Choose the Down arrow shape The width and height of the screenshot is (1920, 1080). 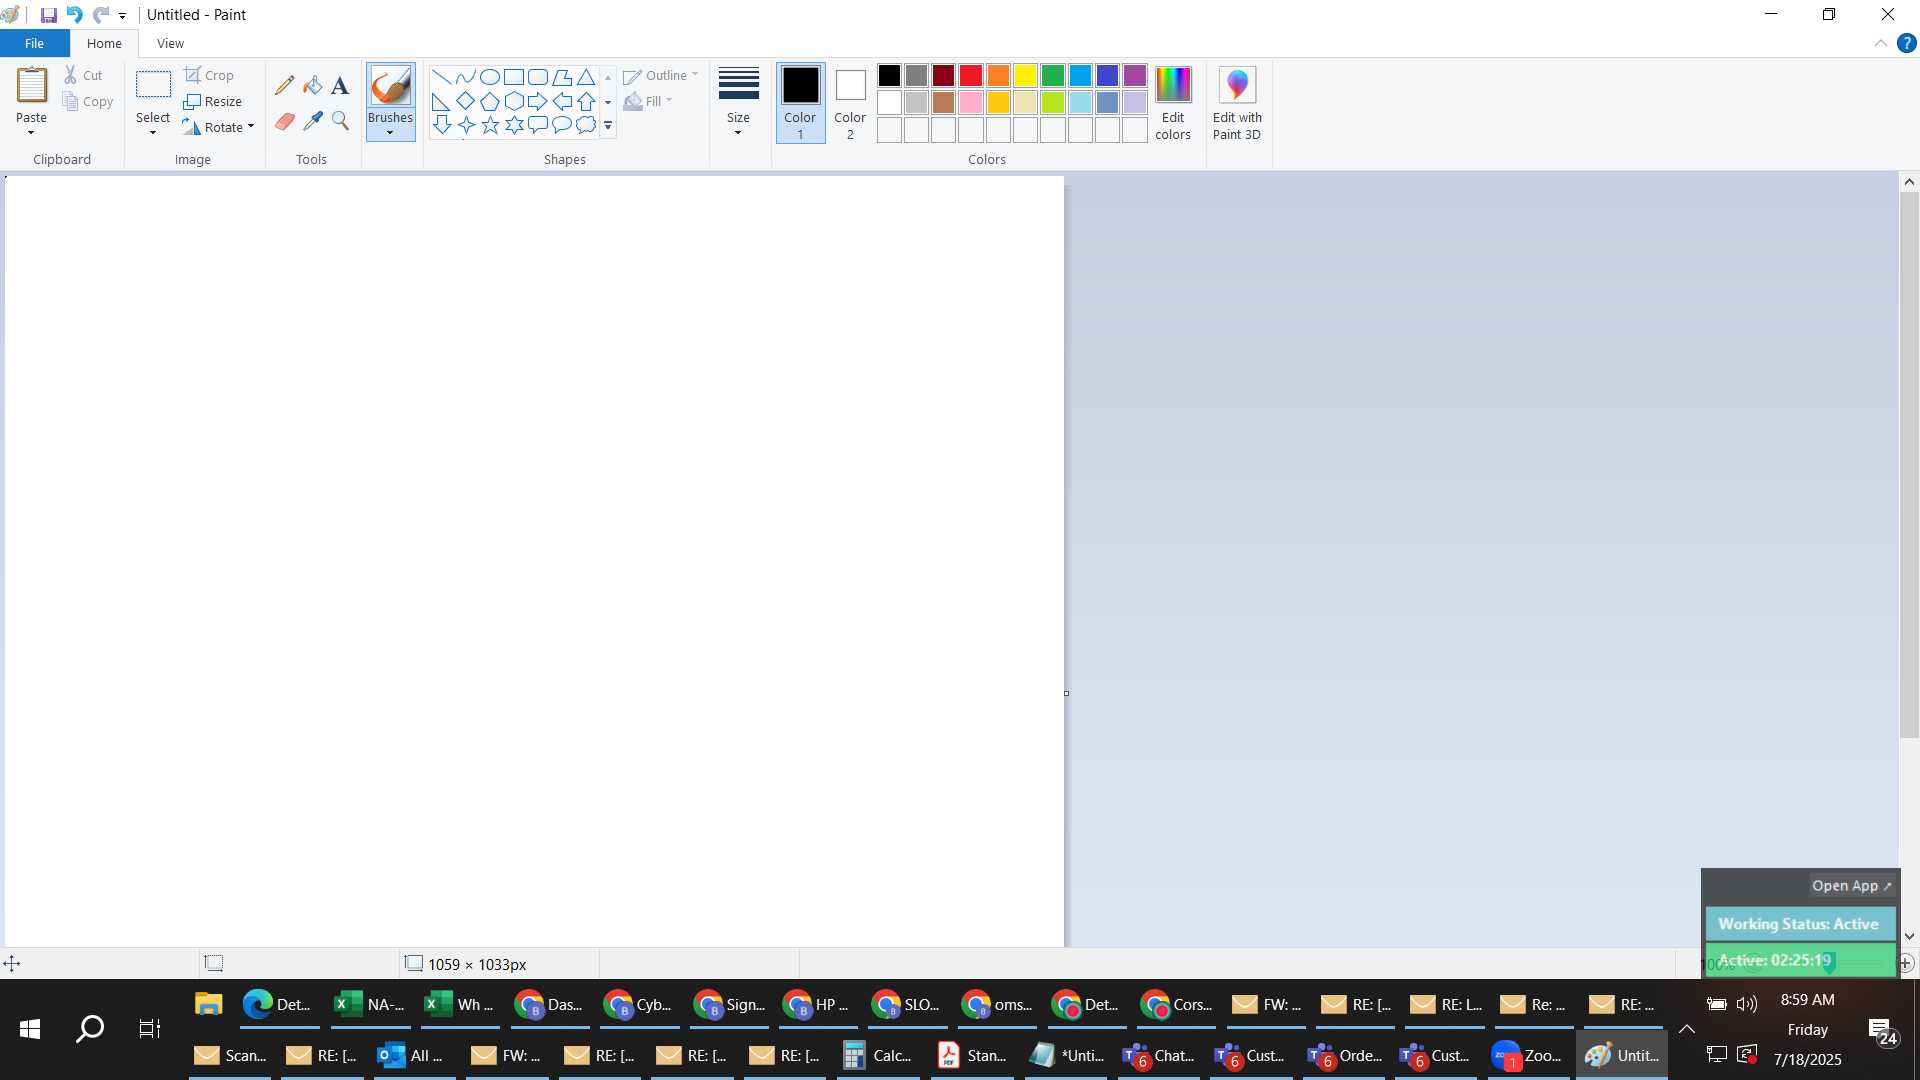(441, 125)
